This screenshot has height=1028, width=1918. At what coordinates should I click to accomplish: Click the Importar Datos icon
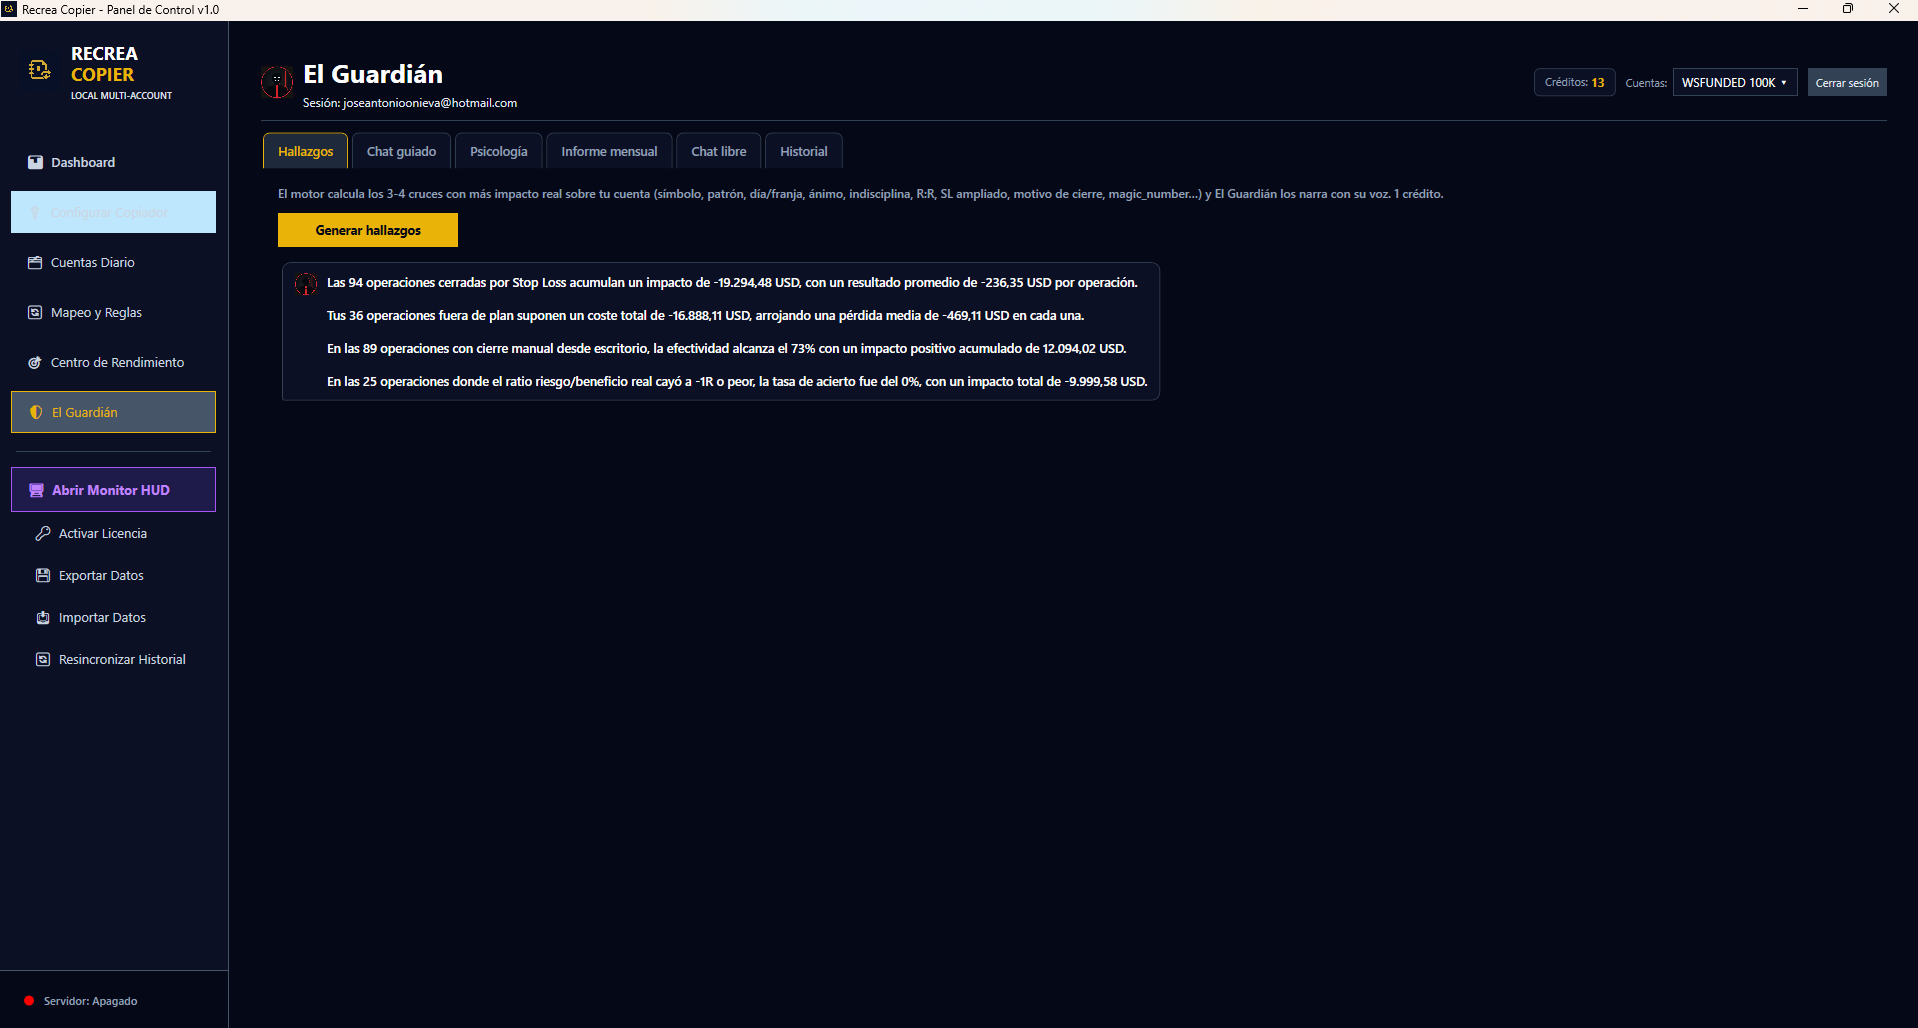click(x=43, y=617)
